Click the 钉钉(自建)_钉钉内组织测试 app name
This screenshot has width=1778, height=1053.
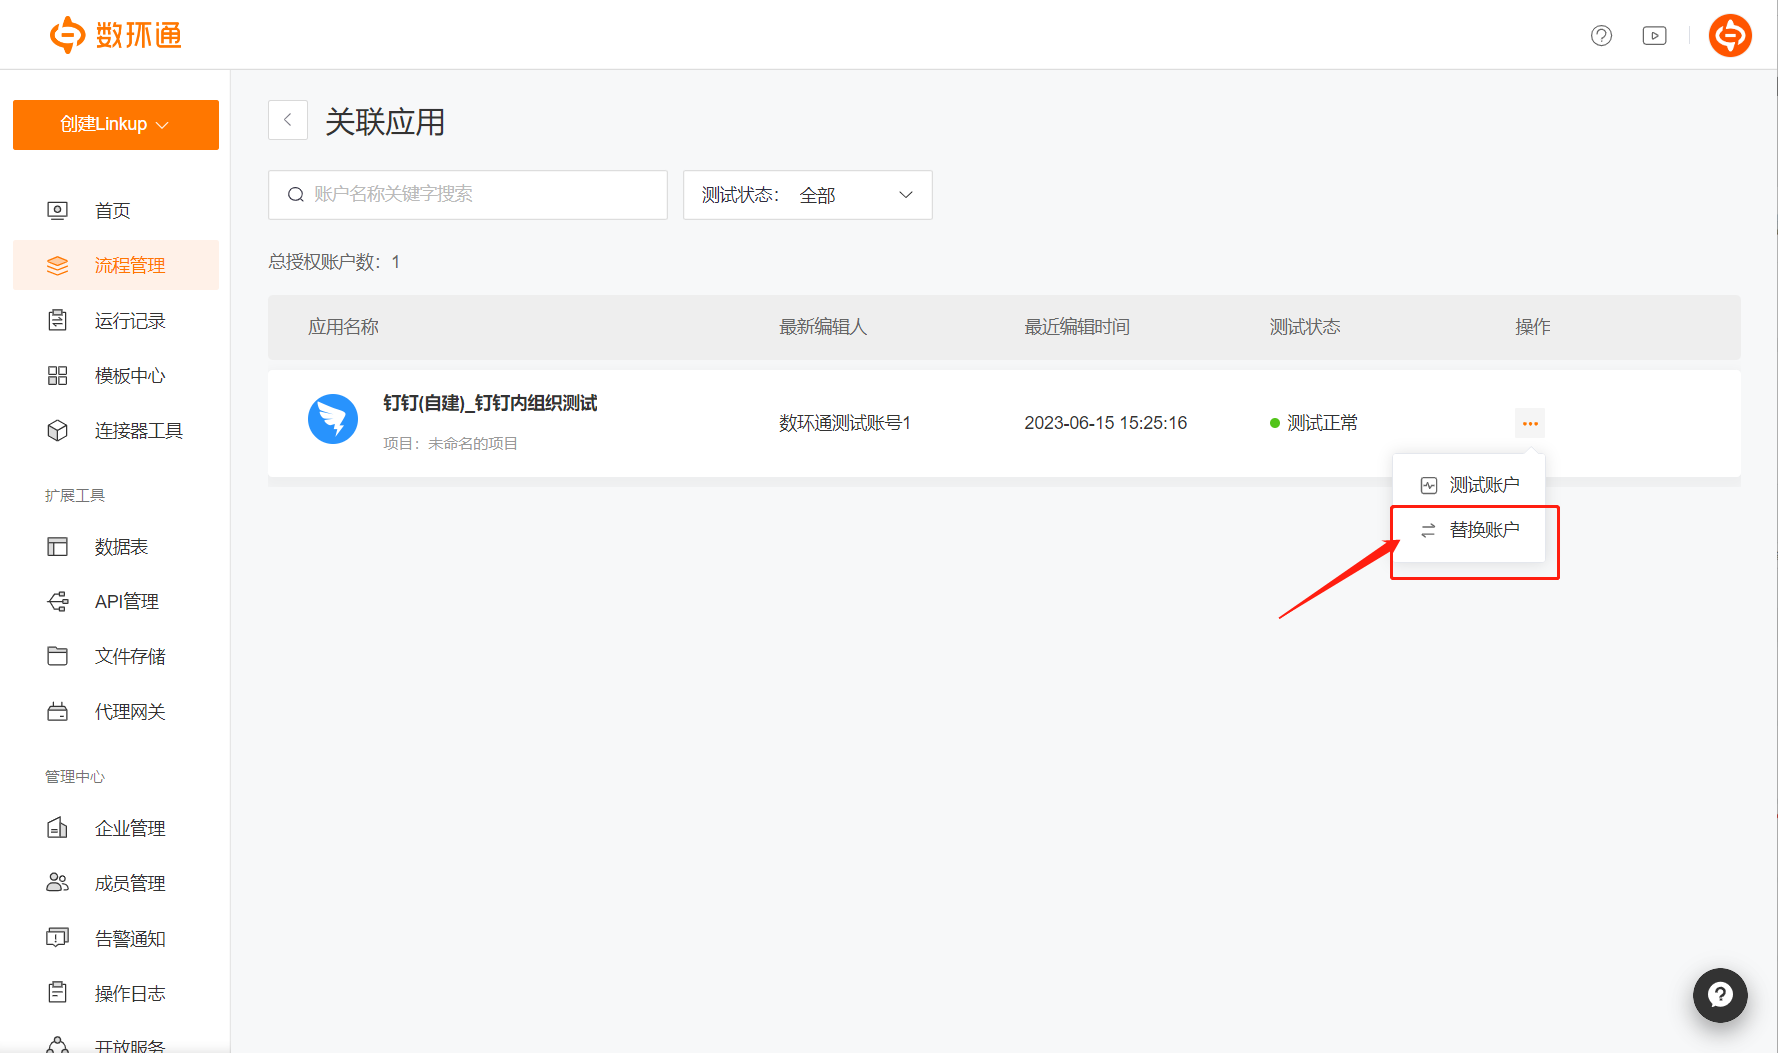pyautogui.click(x=490, y=403)
